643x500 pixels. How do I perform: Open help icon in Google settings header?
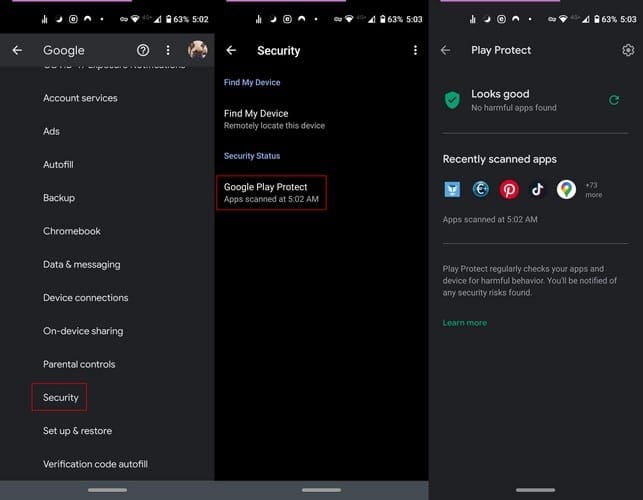(143, 50)
